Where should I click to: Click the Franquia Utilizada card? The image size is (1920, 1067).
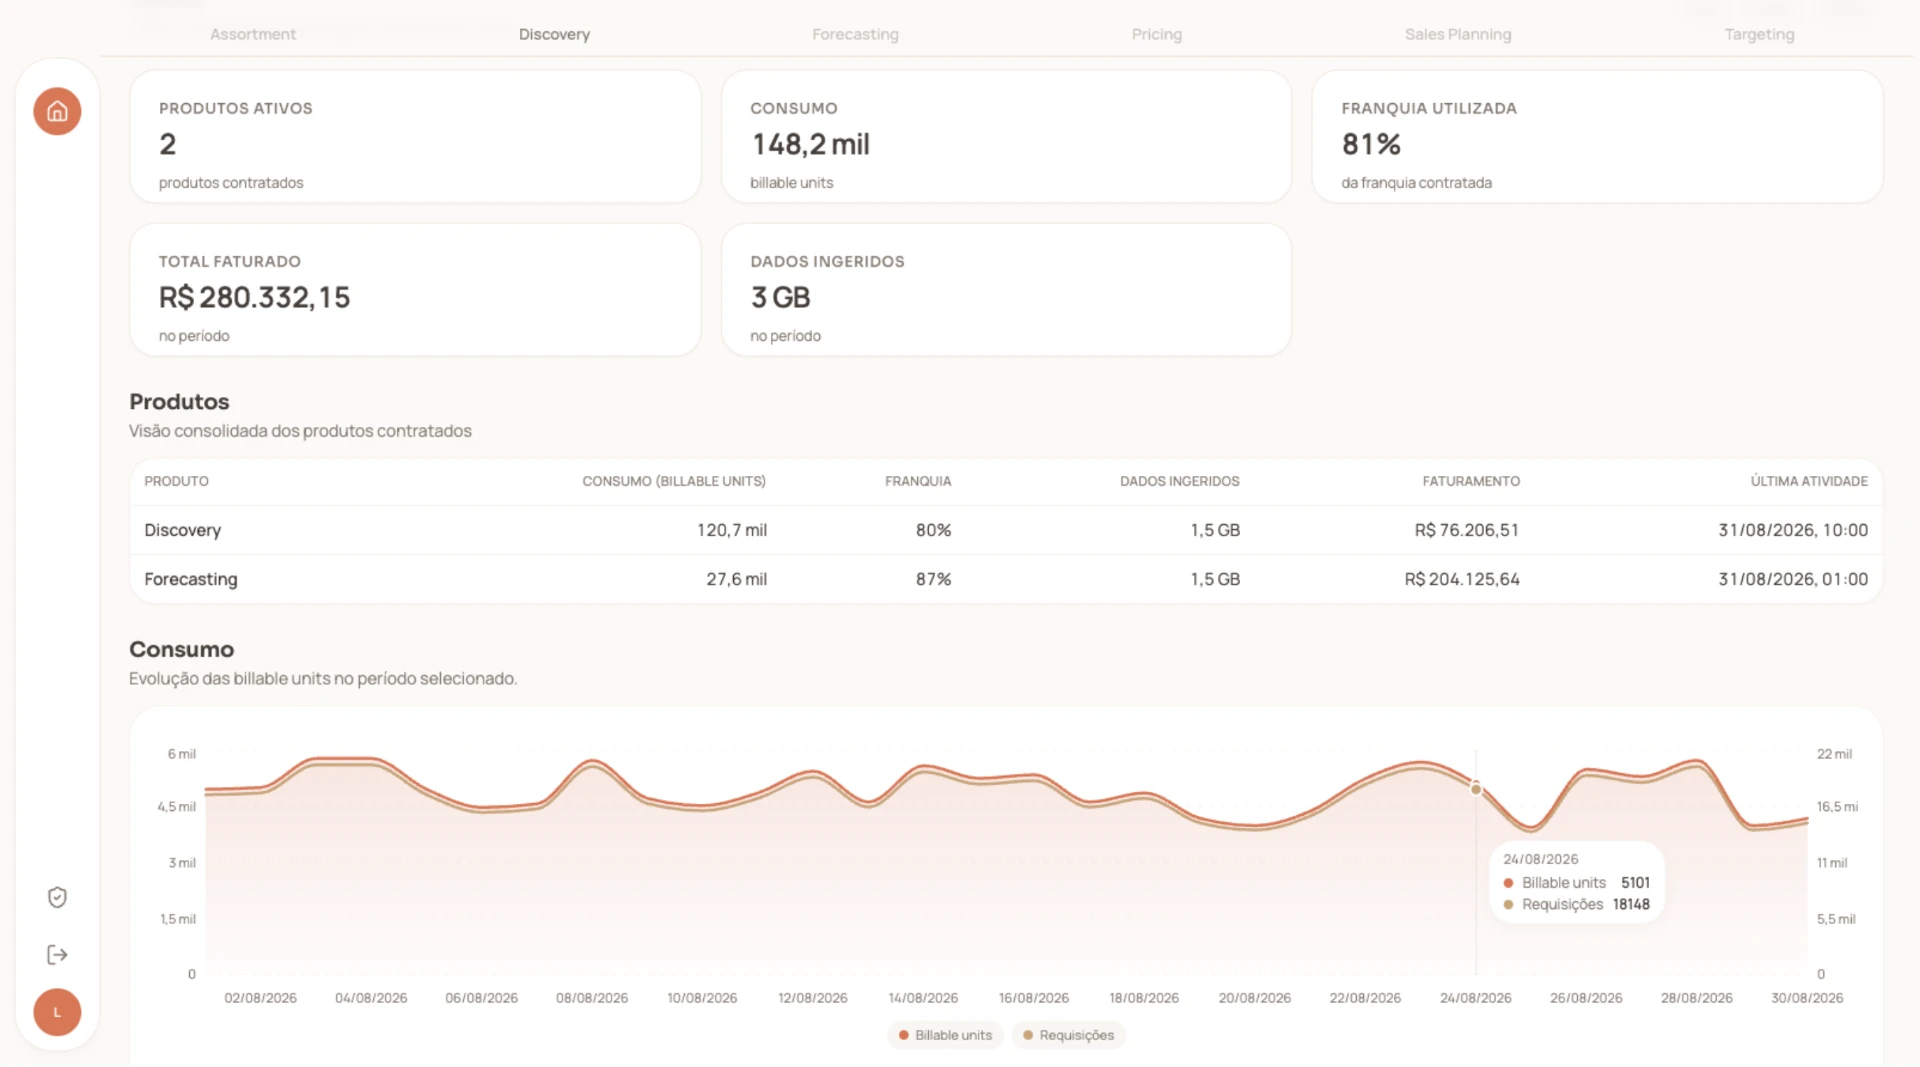point(1597,137)
